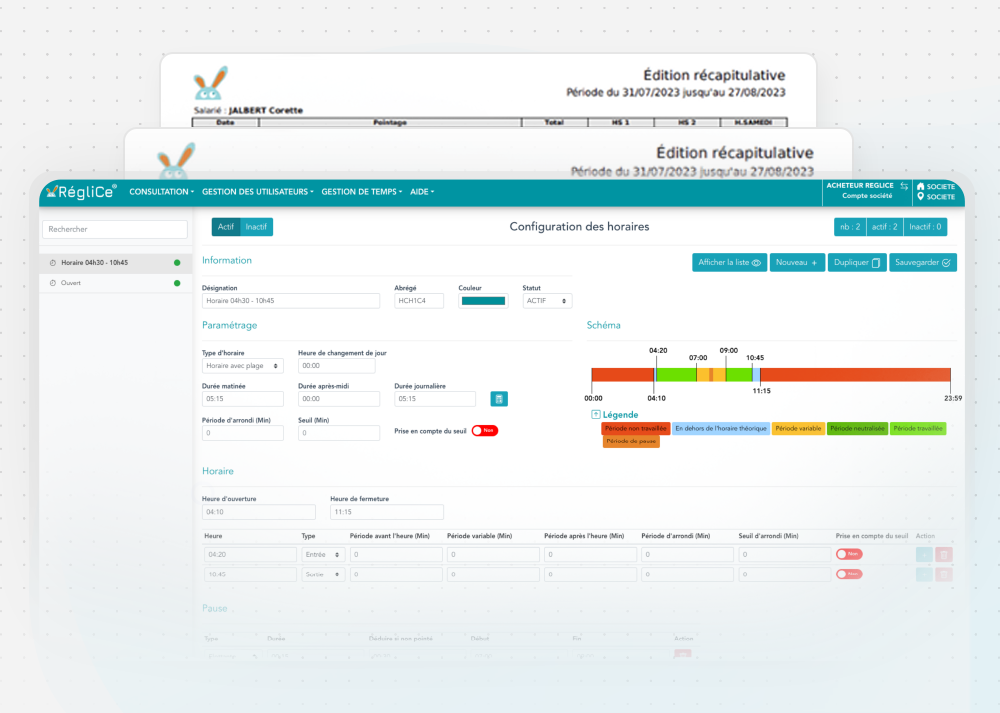Edit the Désignation field

pos(291,301)
